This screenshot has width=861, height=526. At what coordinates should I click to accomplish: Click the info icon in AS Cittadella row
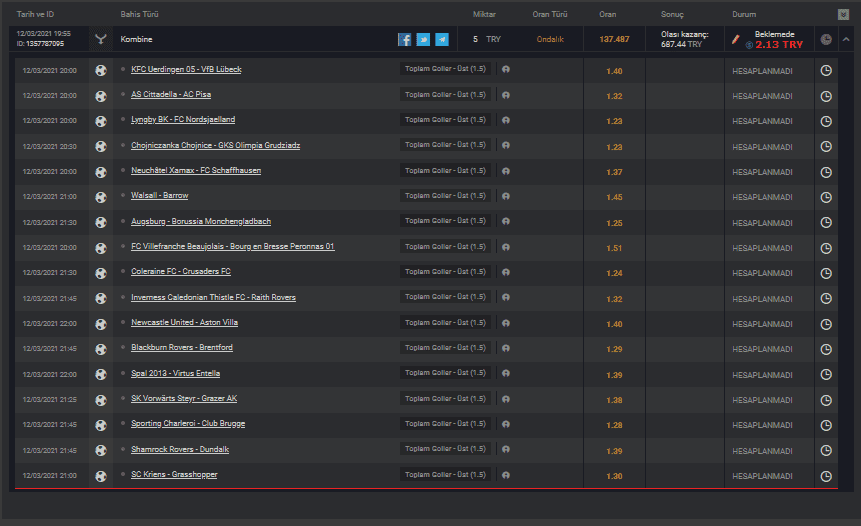506,95
